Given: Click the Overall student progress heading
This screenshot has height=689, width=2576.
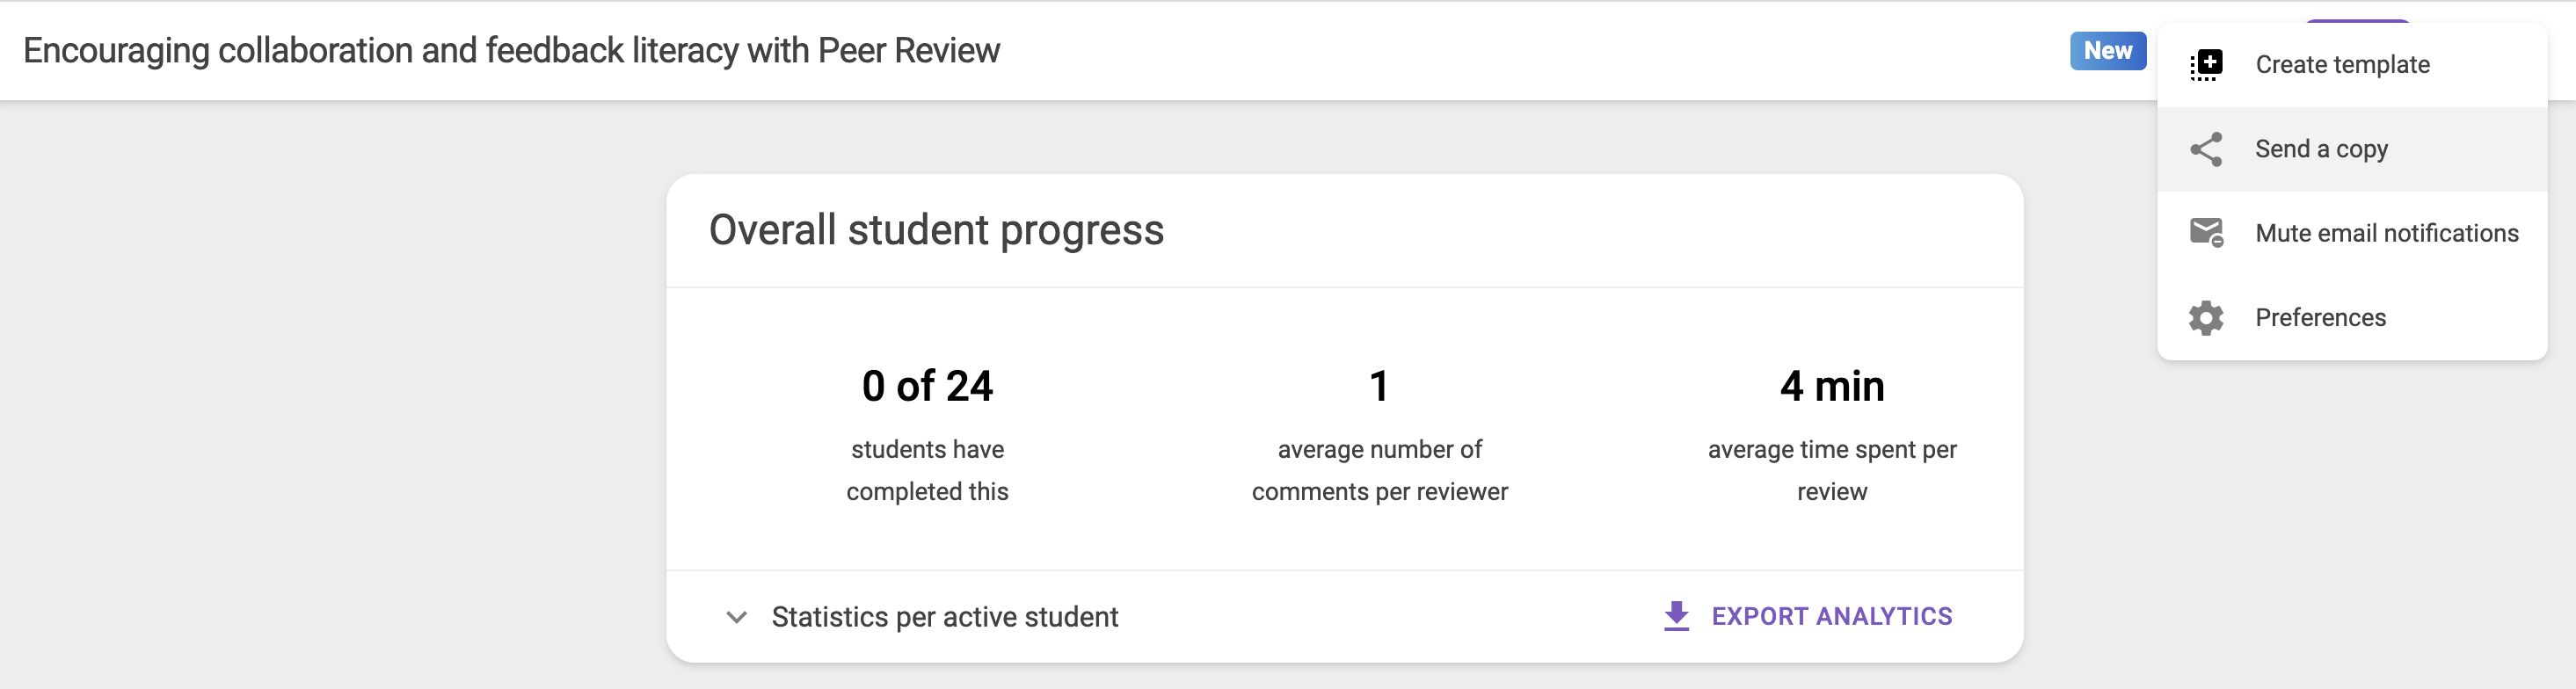Looking at the screenshot, I should point(936,230).
